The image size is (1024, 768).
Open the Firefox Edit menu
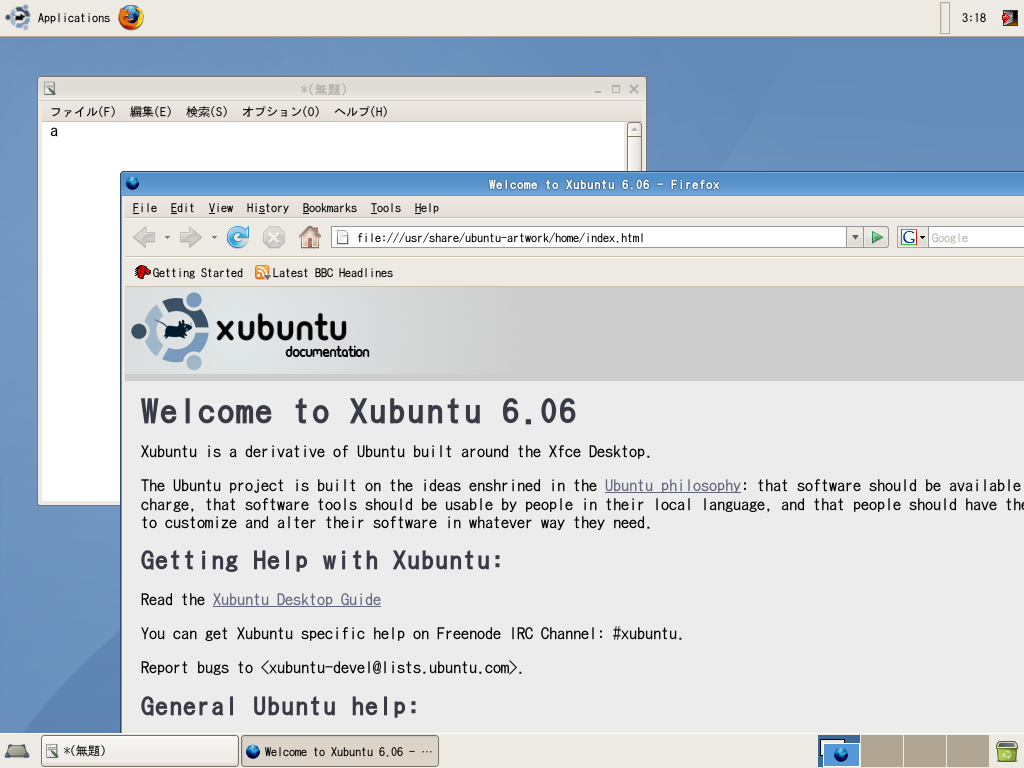pyautogui.click(x=182, y=208)
